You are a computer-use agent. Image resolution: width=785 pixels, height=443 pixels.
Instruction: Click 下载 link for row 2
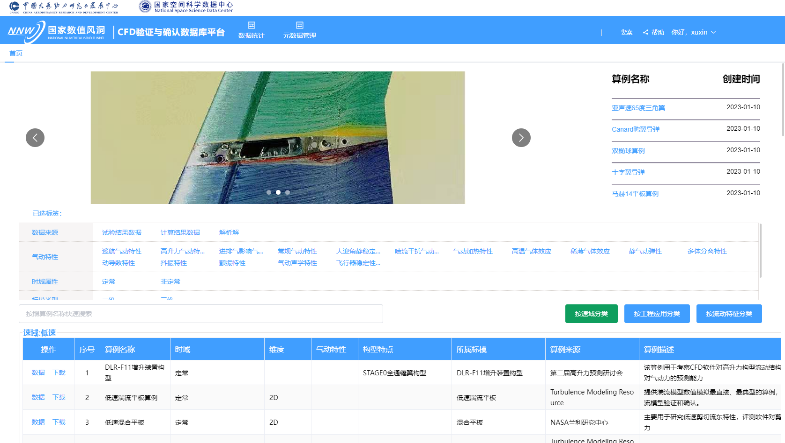59,397
